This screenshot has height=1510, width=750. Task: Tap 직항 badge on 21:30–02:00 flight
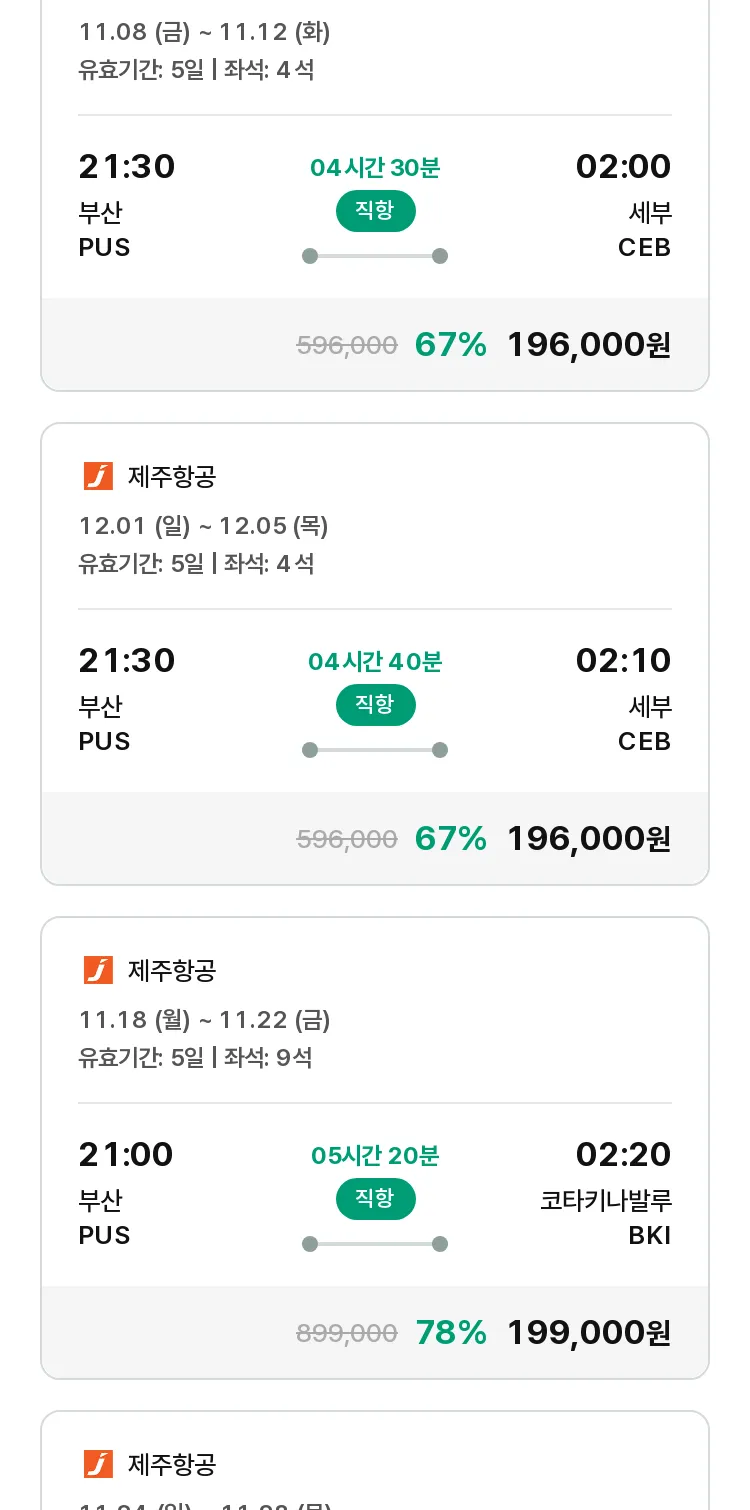click(x=375, y=211)
